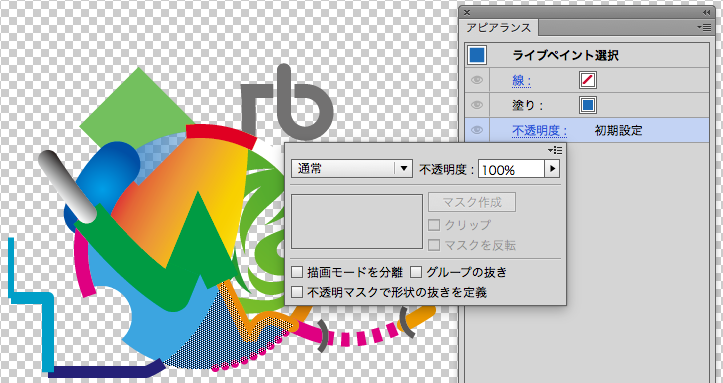Enable the クリップ checkbox

(x=434, y=225)
